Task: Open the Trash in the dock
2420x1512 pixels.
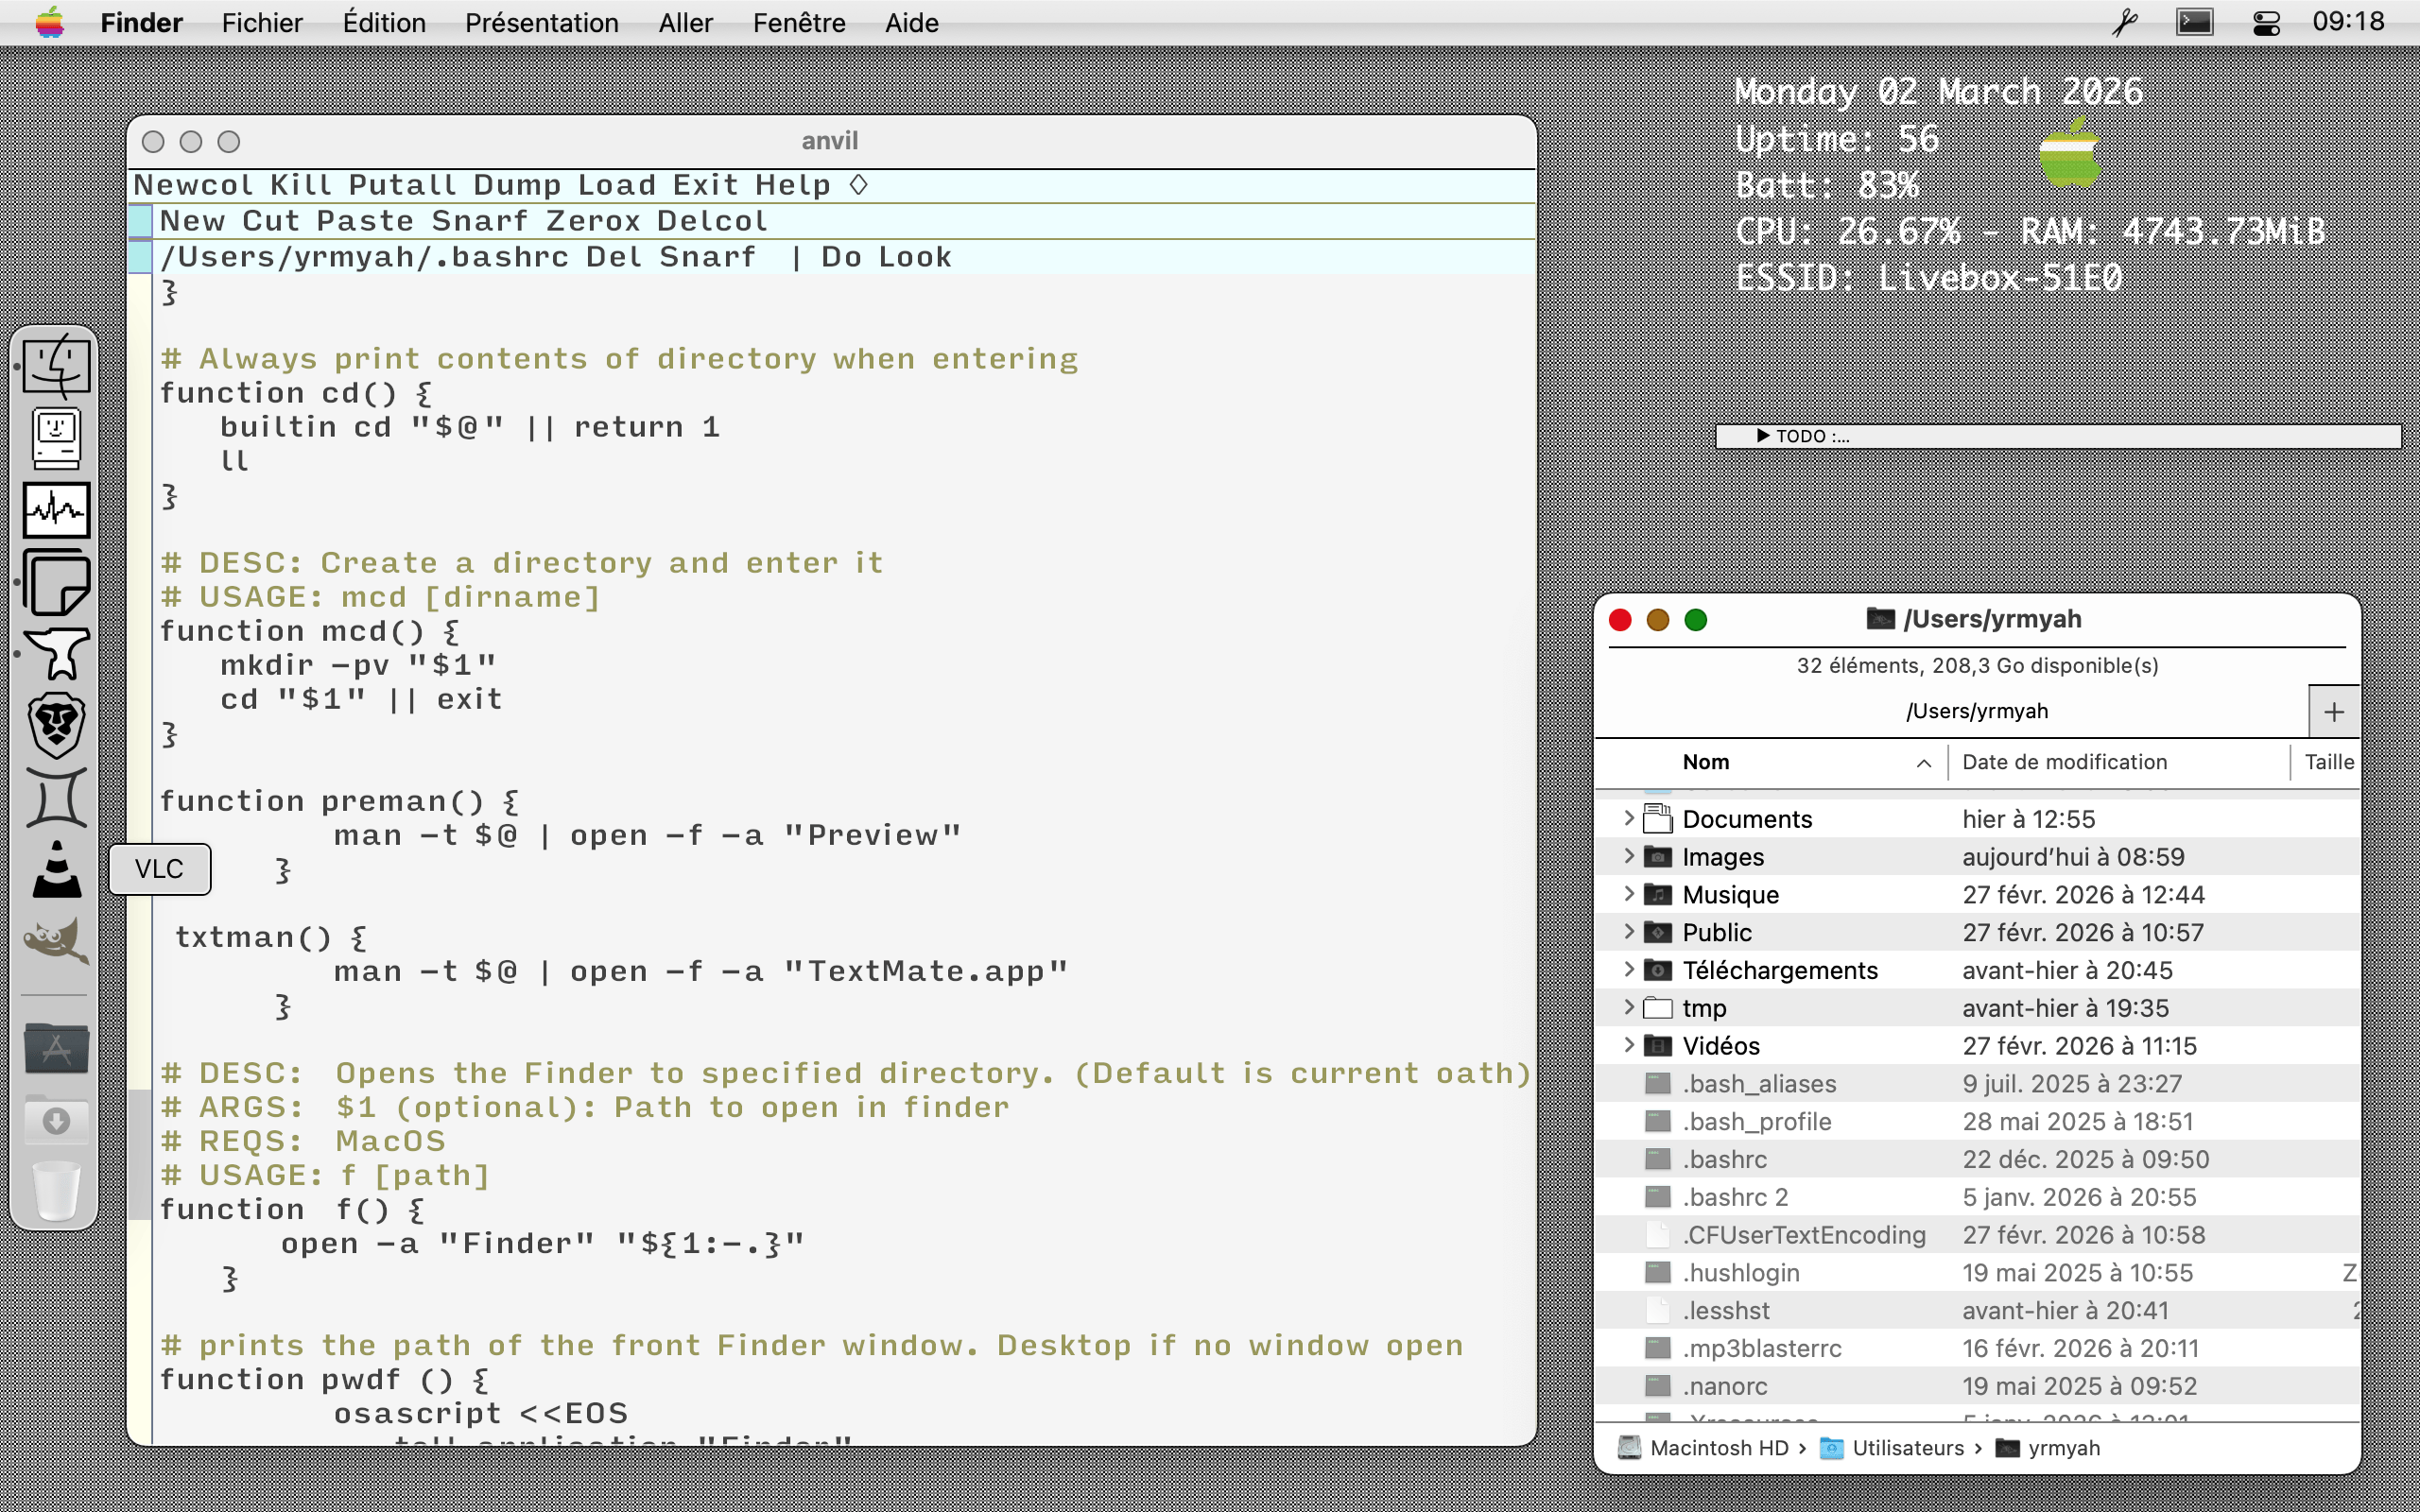Action: click(56, 1190)
